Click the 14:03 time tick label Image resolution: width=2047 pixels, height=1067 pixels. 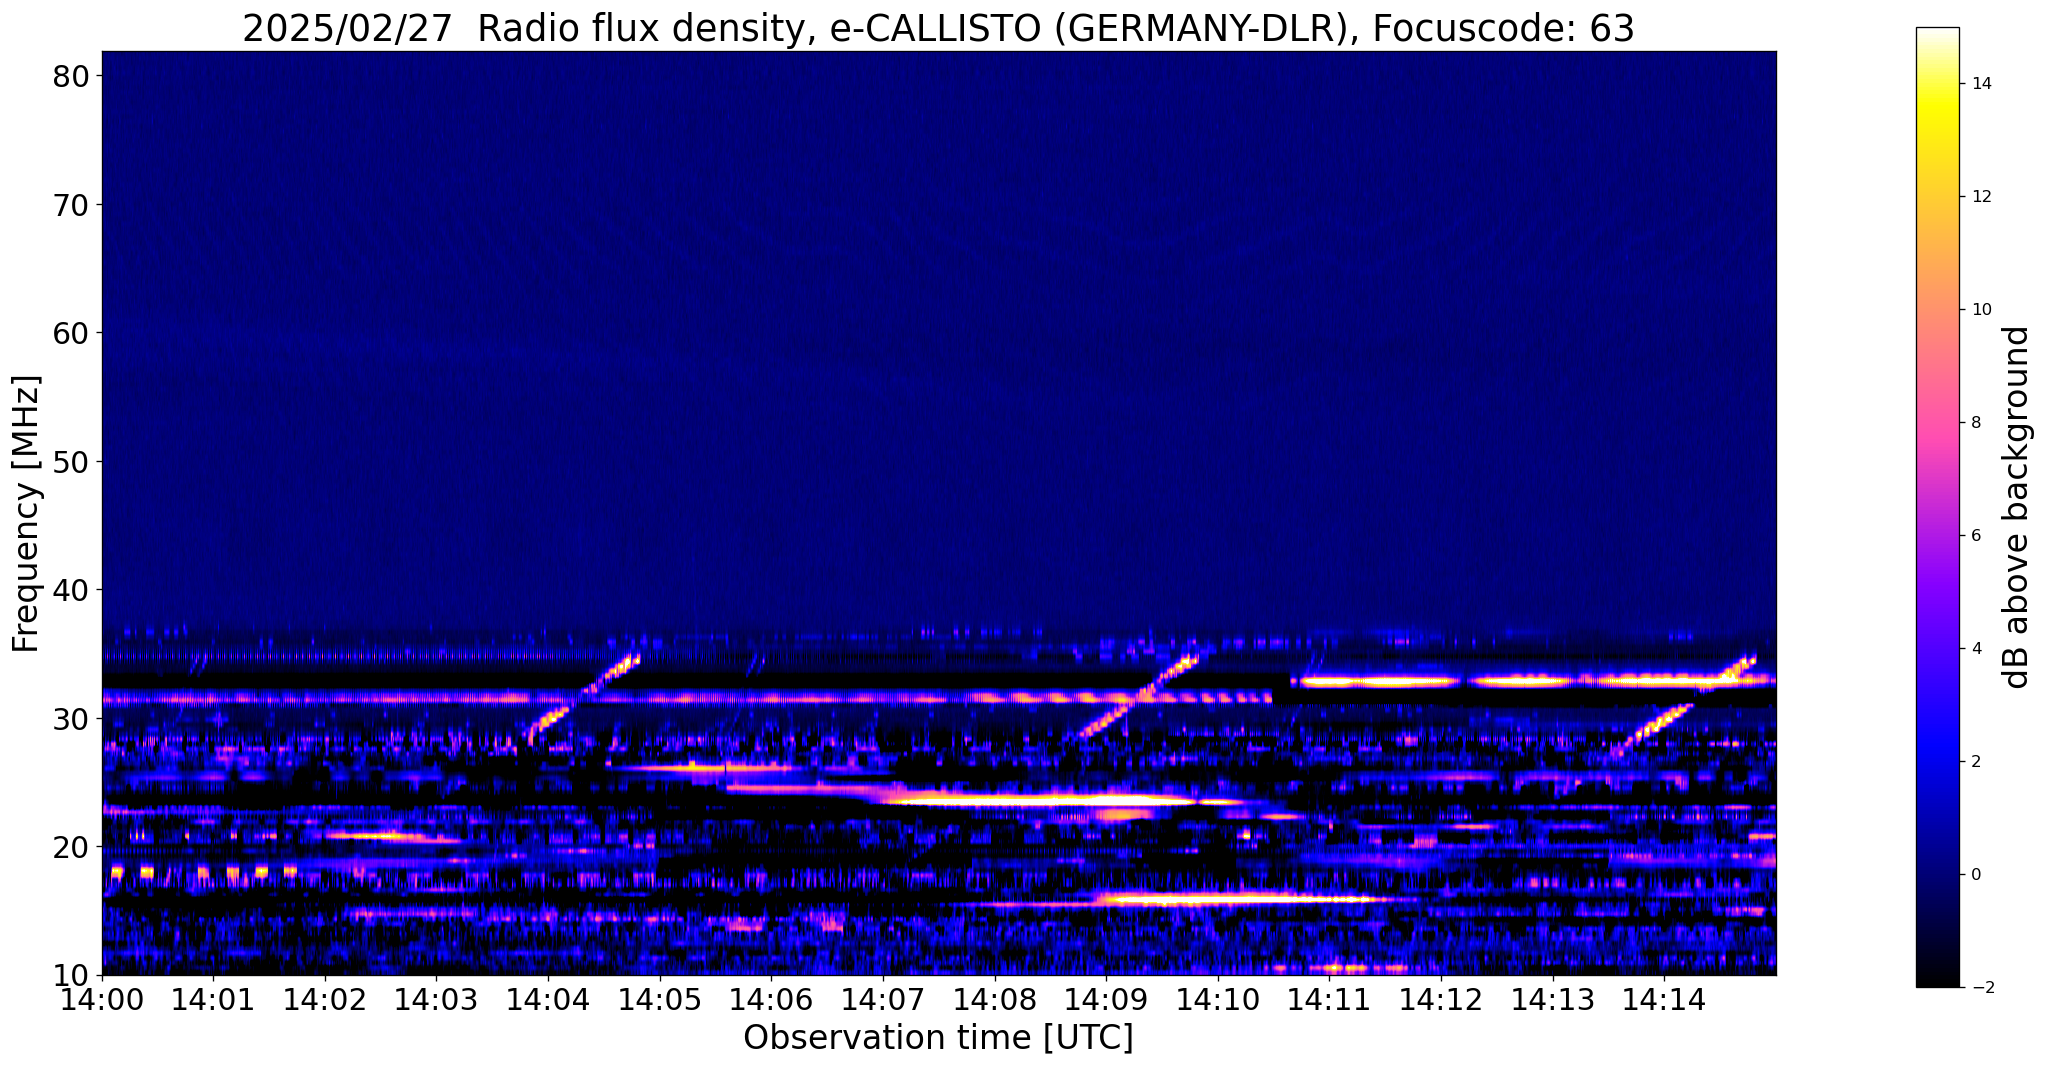point(436,1000)
